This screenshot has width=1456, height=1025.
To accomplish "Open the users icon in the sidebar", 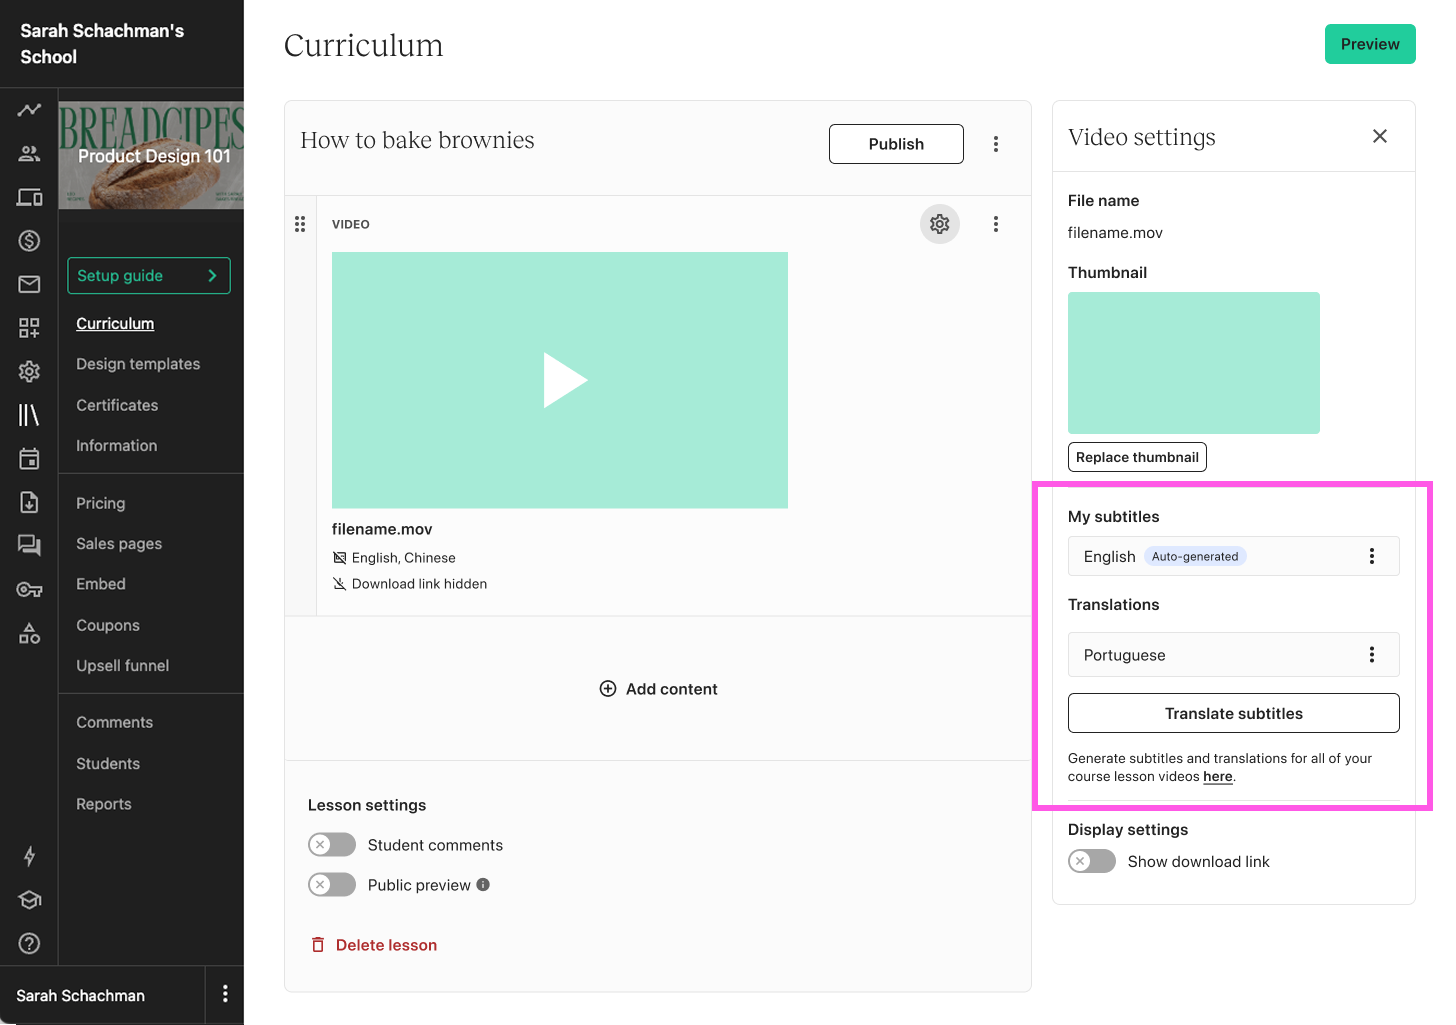I will pos(29,153).
